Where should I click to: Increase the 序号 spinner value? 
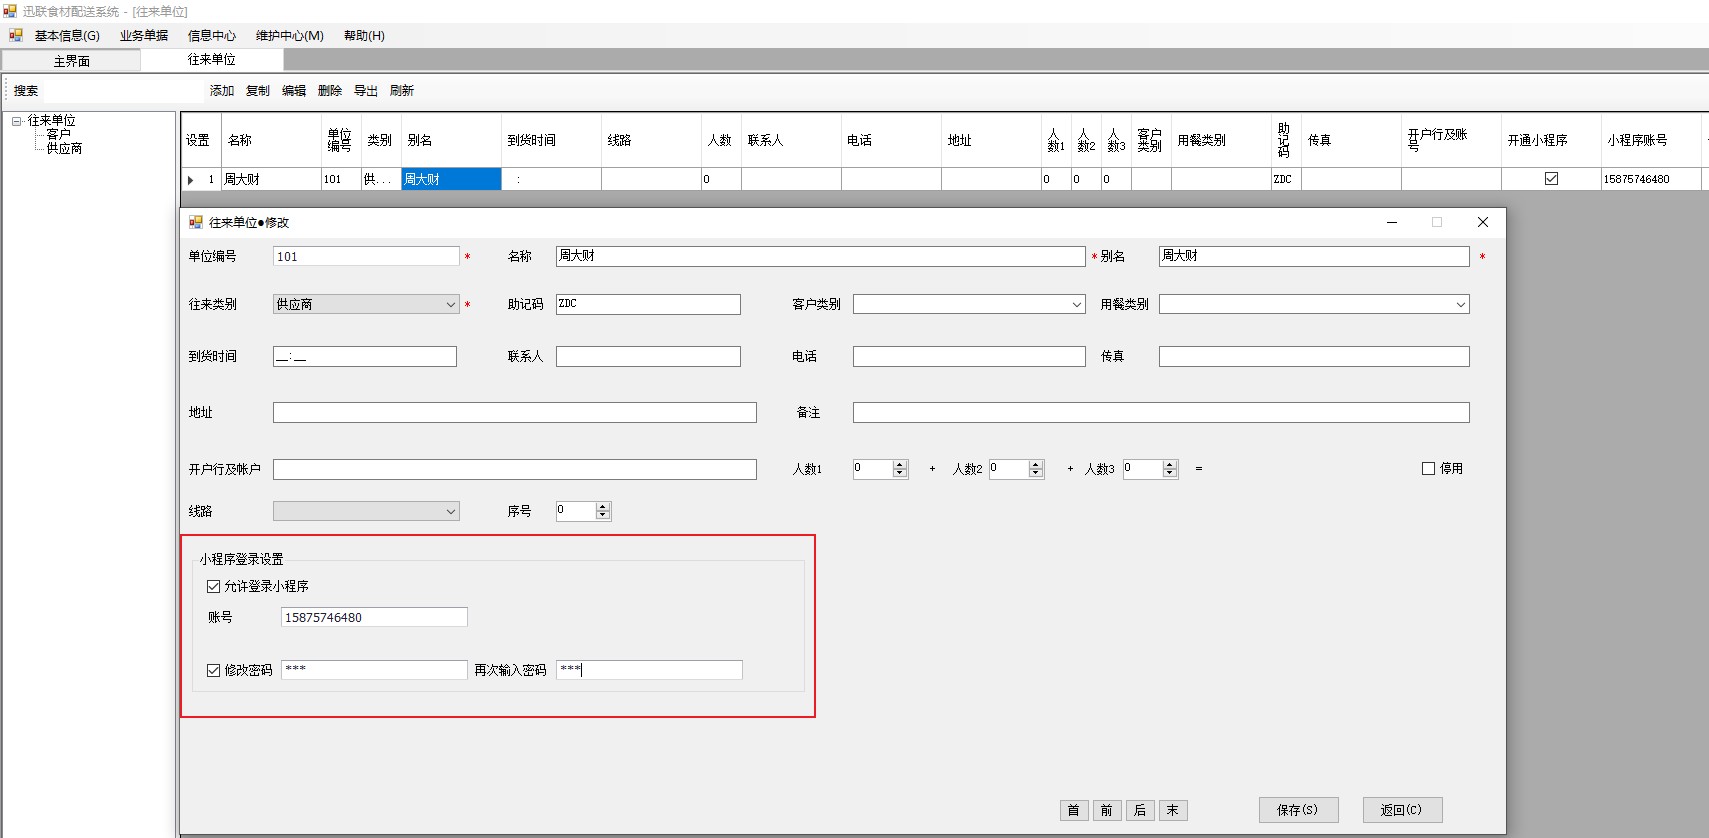602,507
